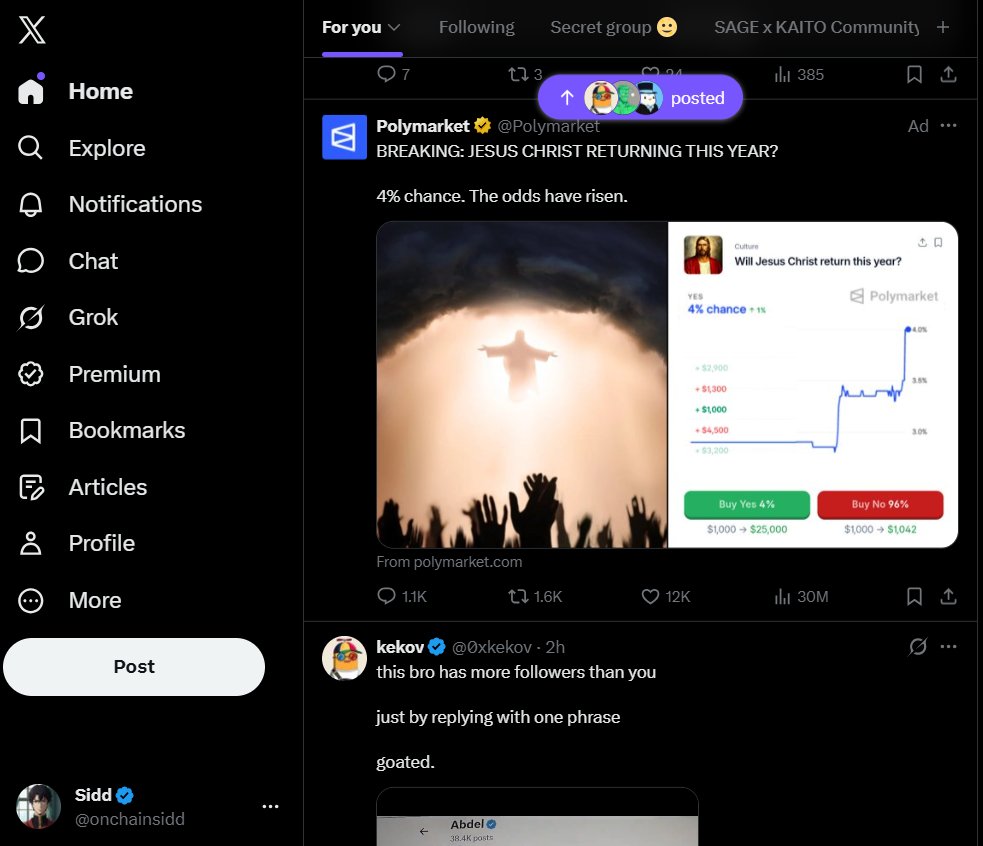
Task: Click '4% chance. The odds have risen.' text
Action: (x=502, y=196)
